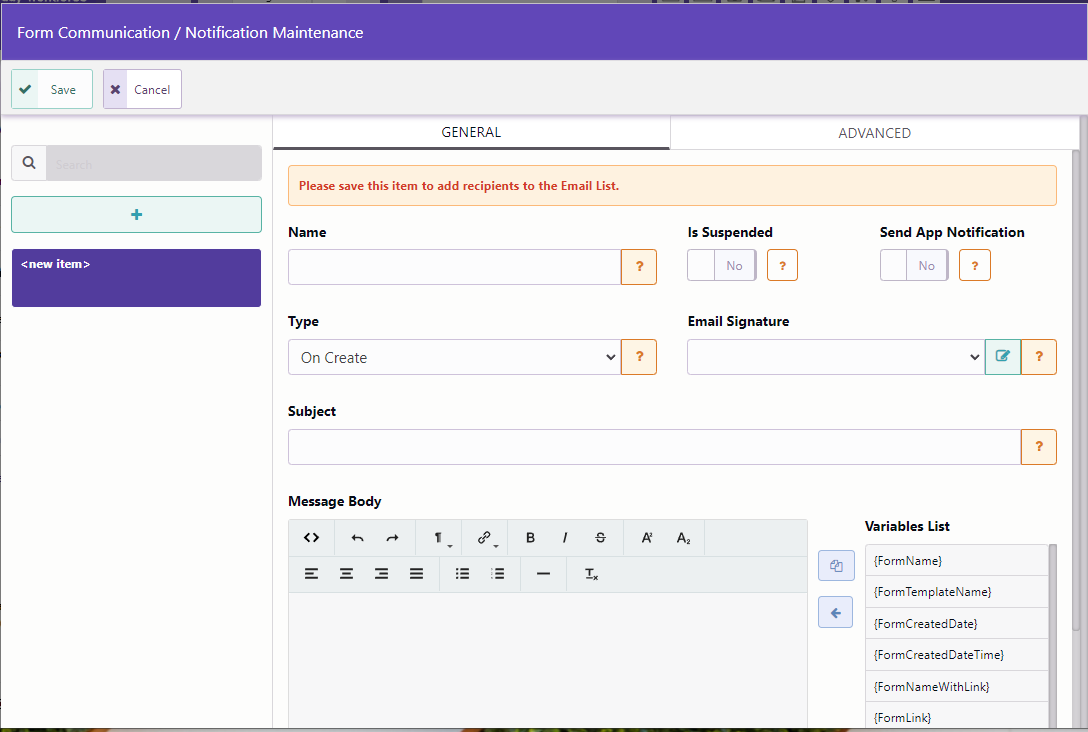Screen dimensions: 1088x732
Task: Align text left in editor
Action: coord(312,574)
